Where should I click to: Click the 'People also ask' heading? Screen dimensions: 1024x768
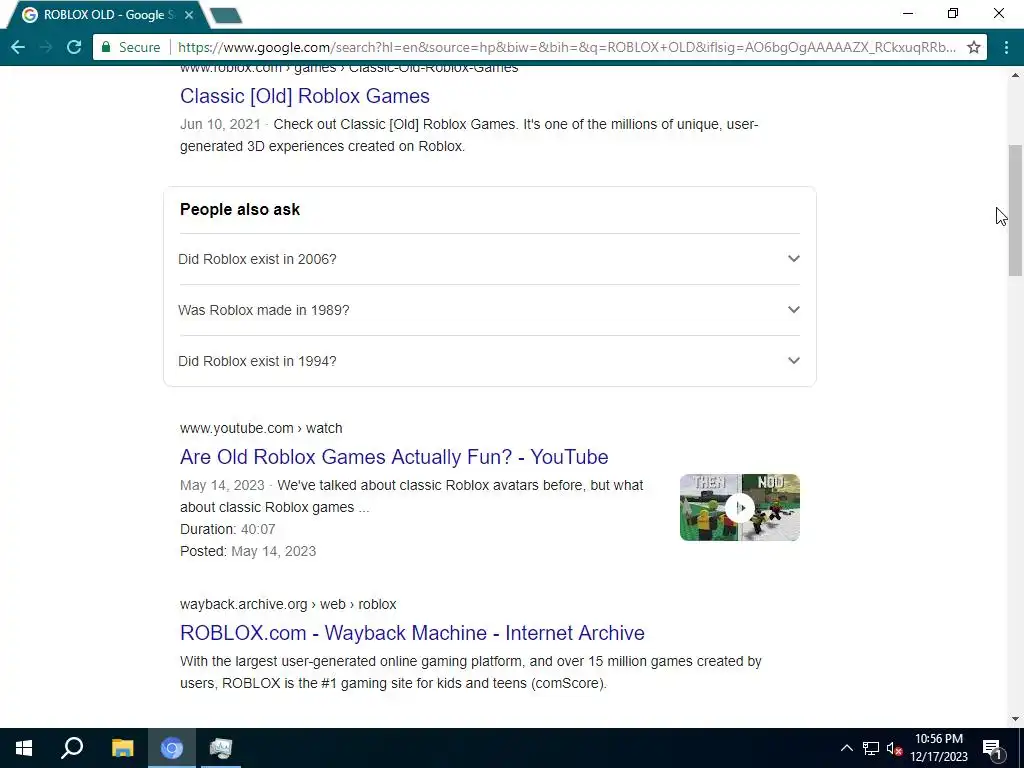pyautogui.click(x=240, y=210)
